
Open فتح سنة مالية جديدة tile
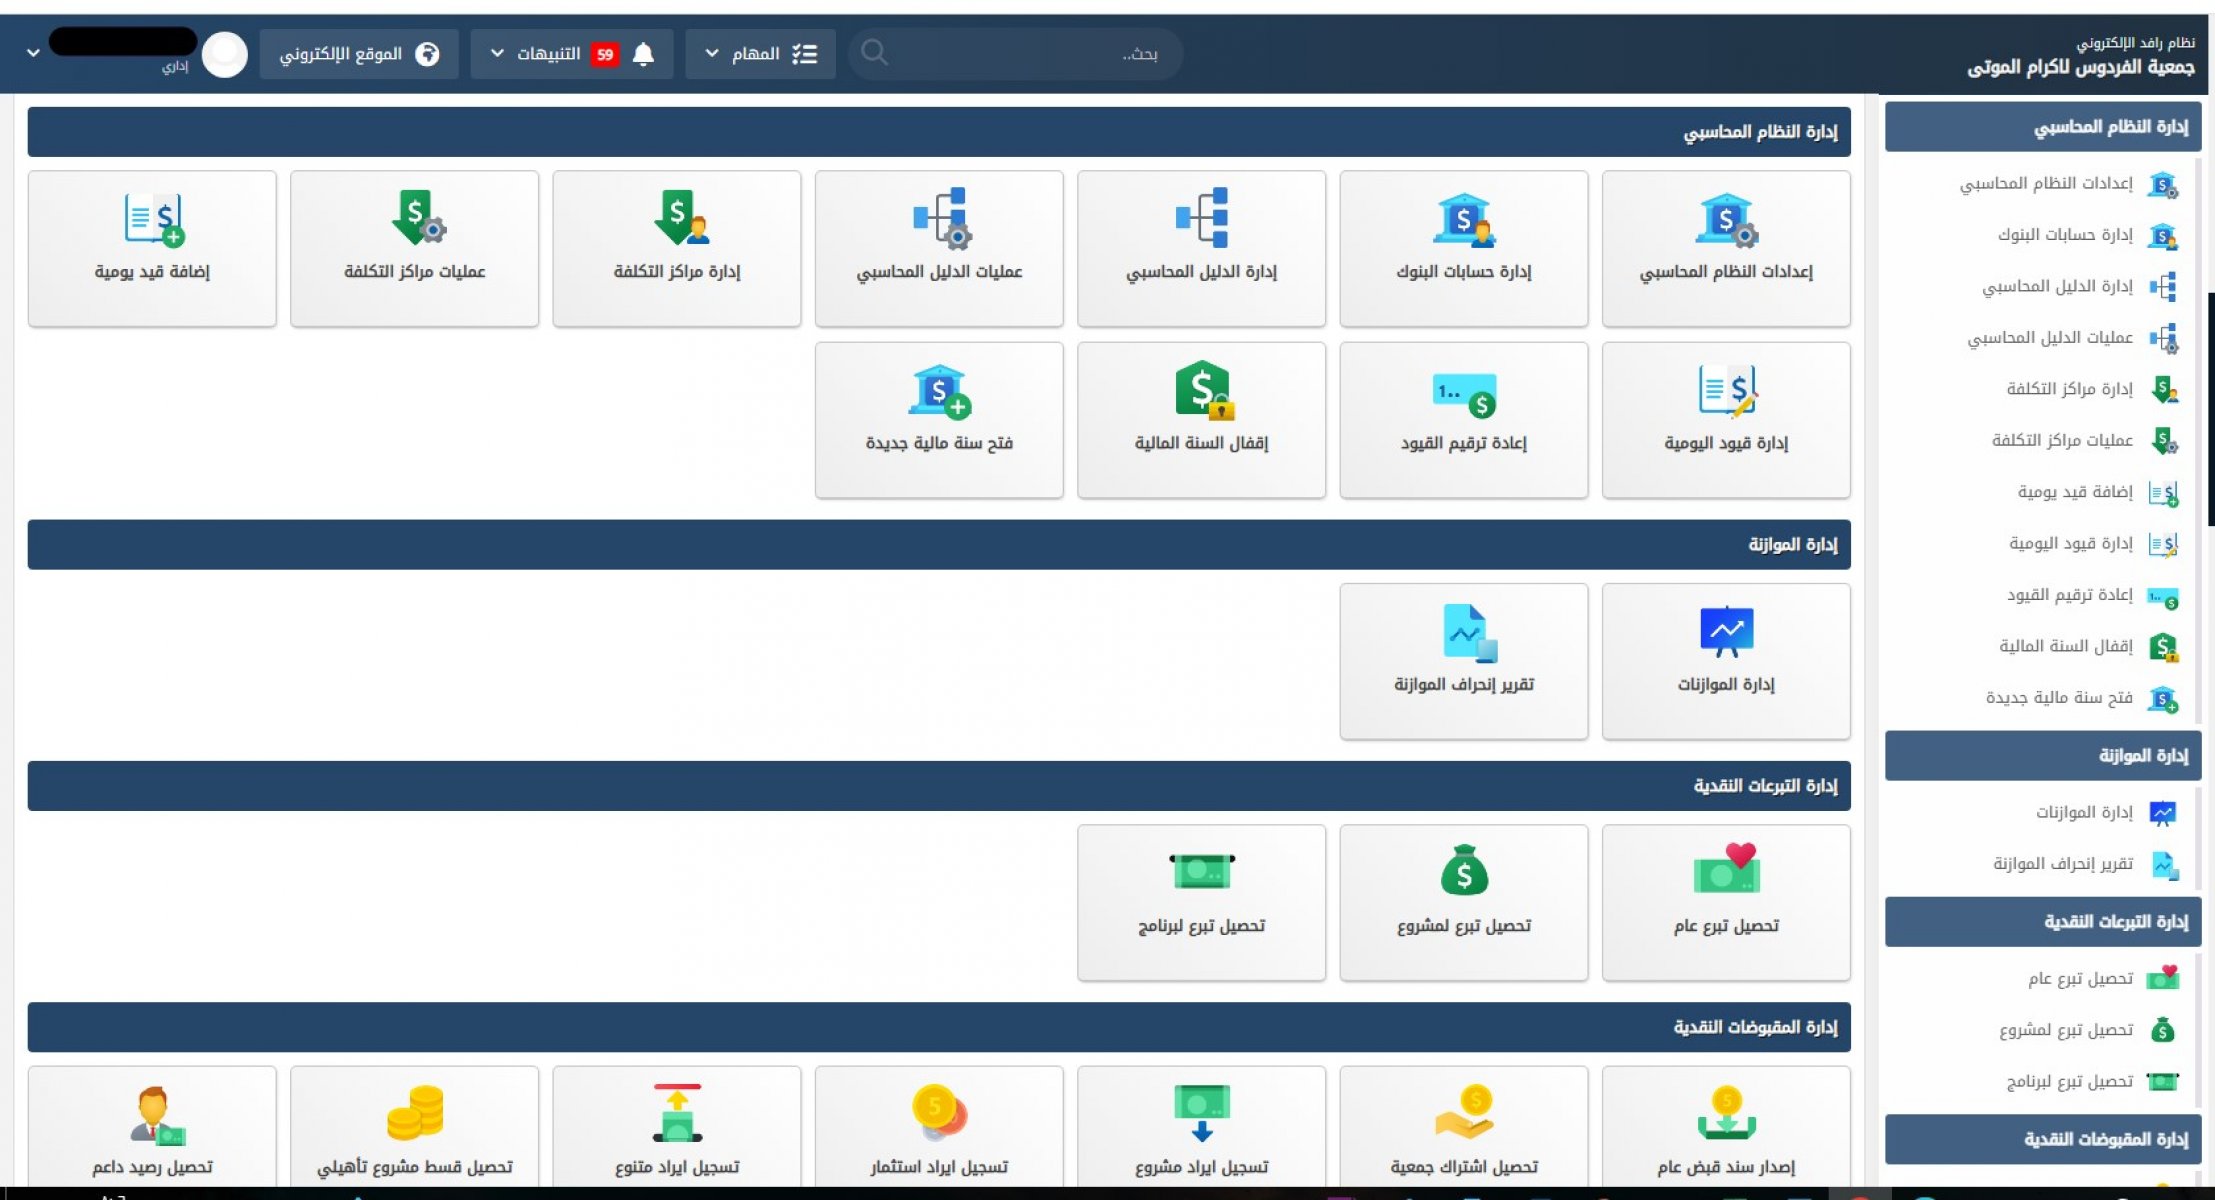tap(938, 420)
